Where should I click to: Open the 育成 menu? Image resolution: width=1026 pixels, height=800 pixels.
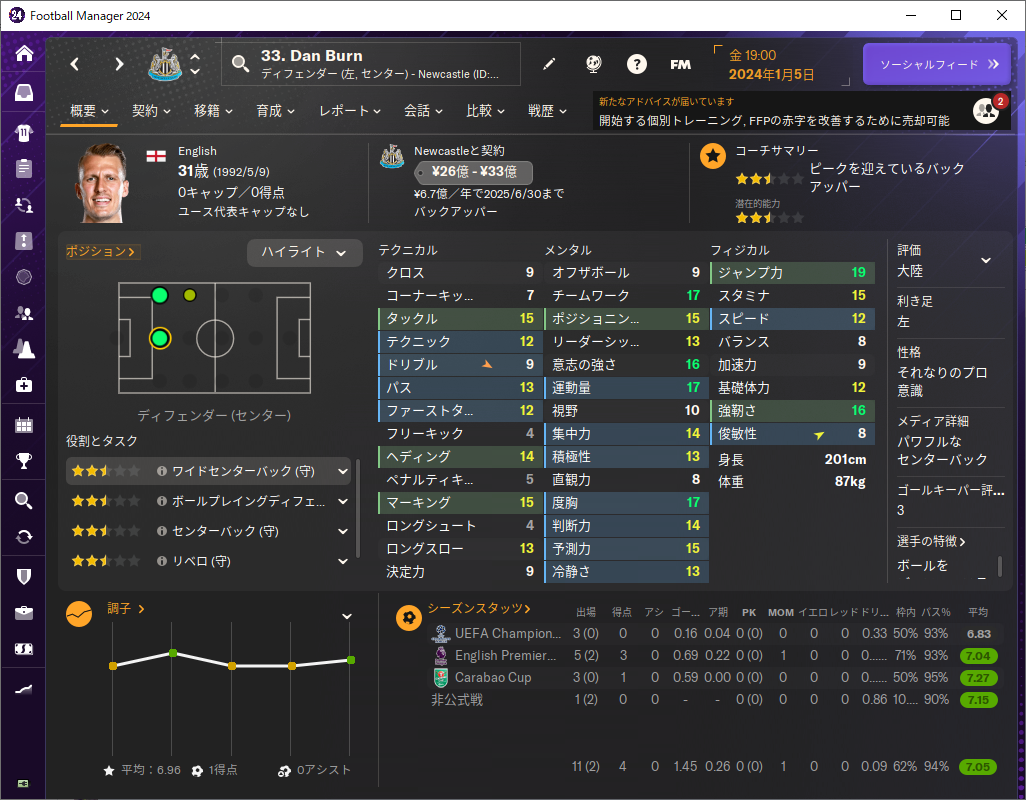(x=275, y=111)
